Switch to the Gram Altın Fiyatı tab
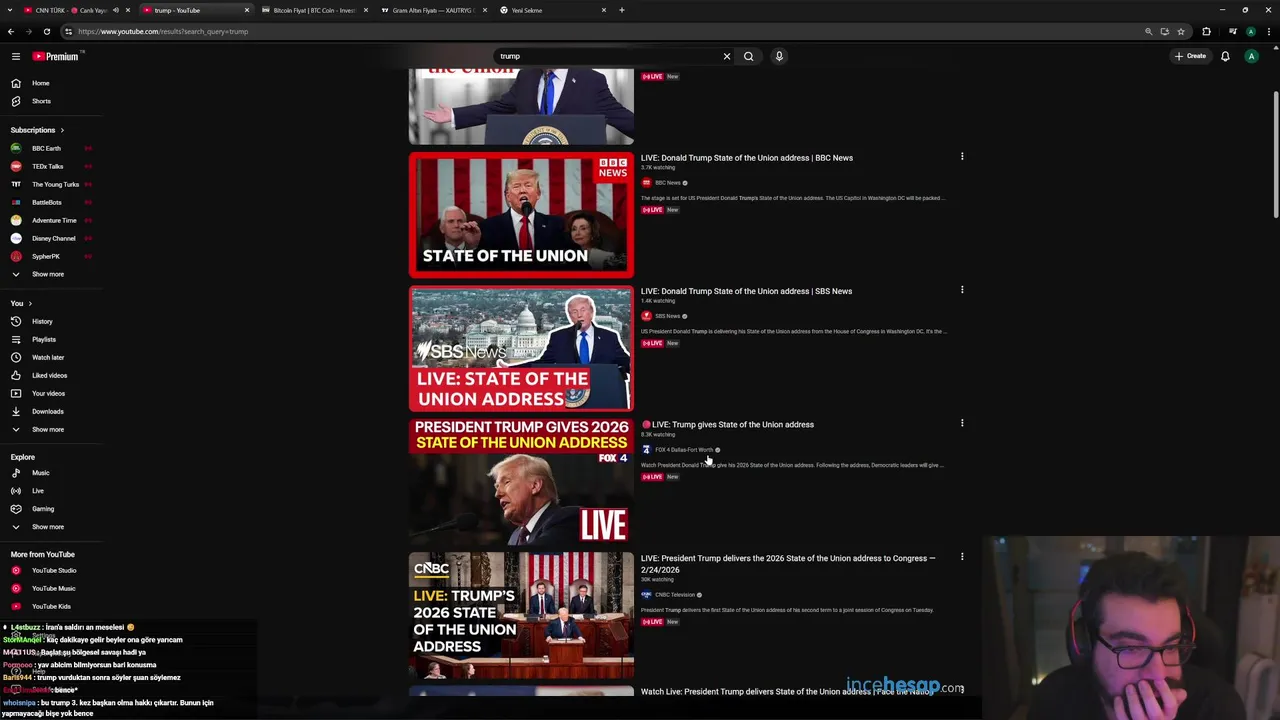Image resolution: width=1280 pixels, height=720 pixels. (x=433, y=10)
